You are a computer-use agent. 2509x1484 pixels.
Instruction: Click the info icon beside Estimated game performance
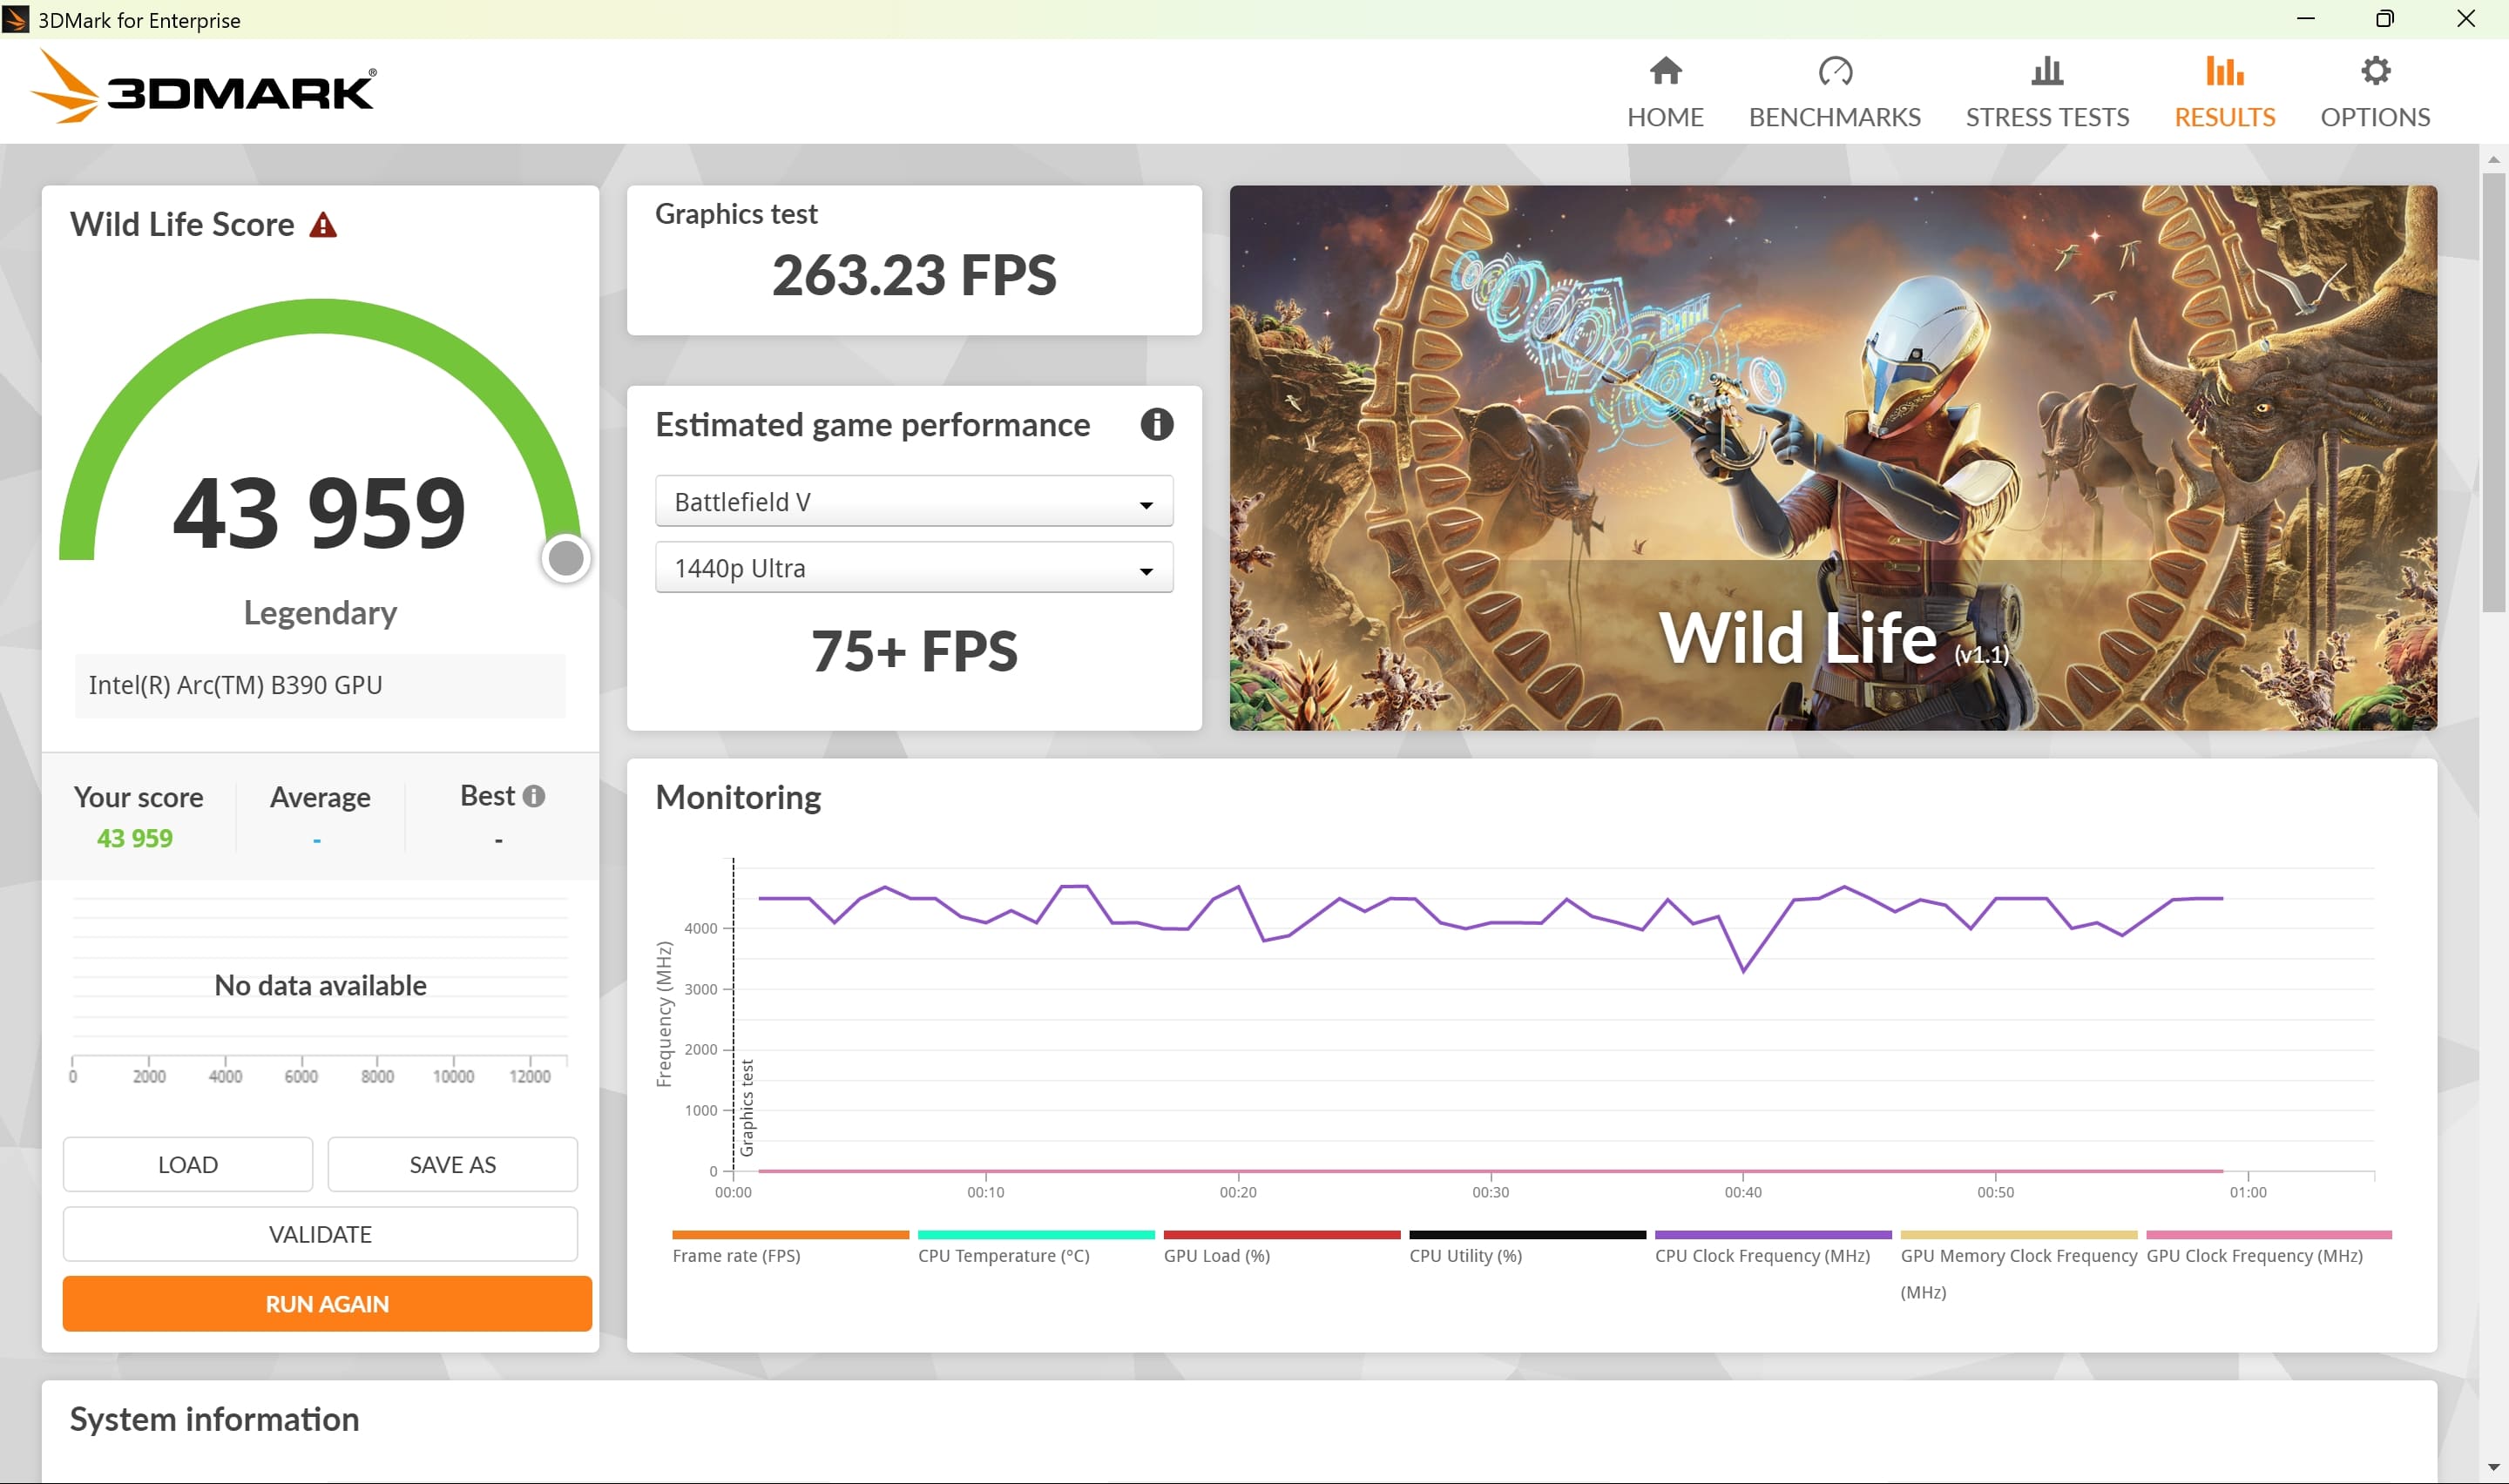[1156, 425]
